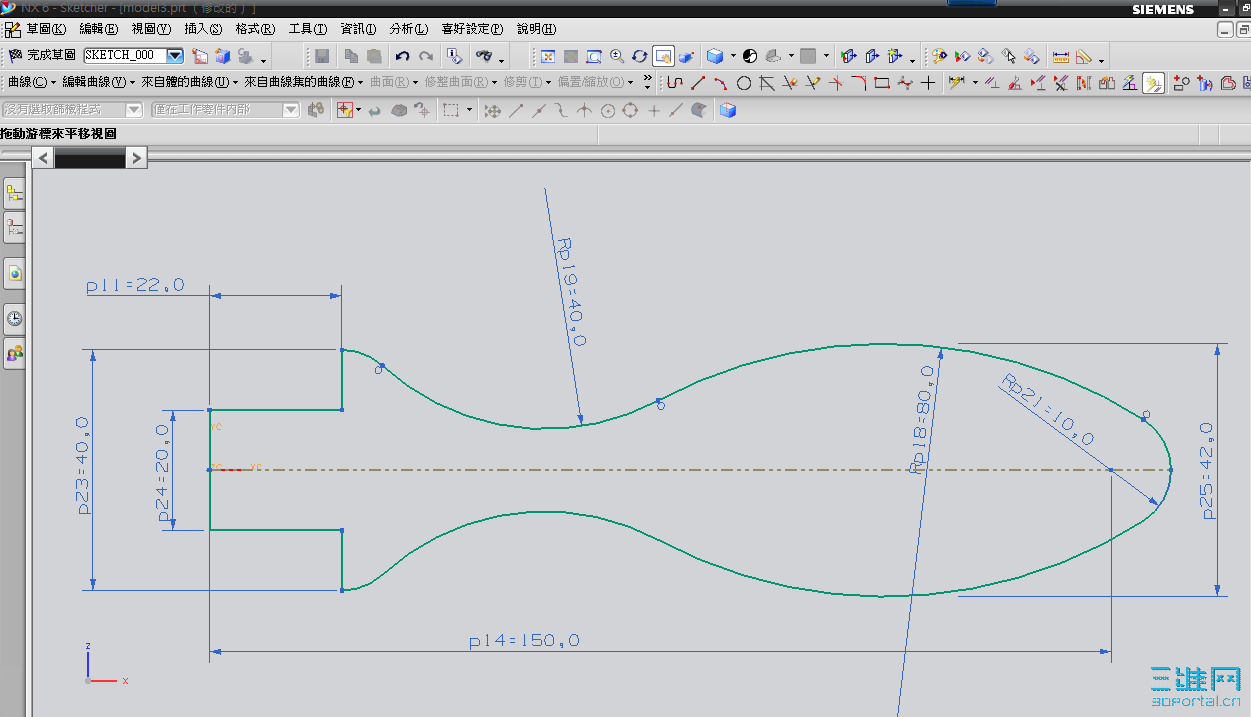This screenshot has width=1251, height=717.
Task: Open the 分析(L) menu
Action: pyautogui.click(x=407, y=29)
